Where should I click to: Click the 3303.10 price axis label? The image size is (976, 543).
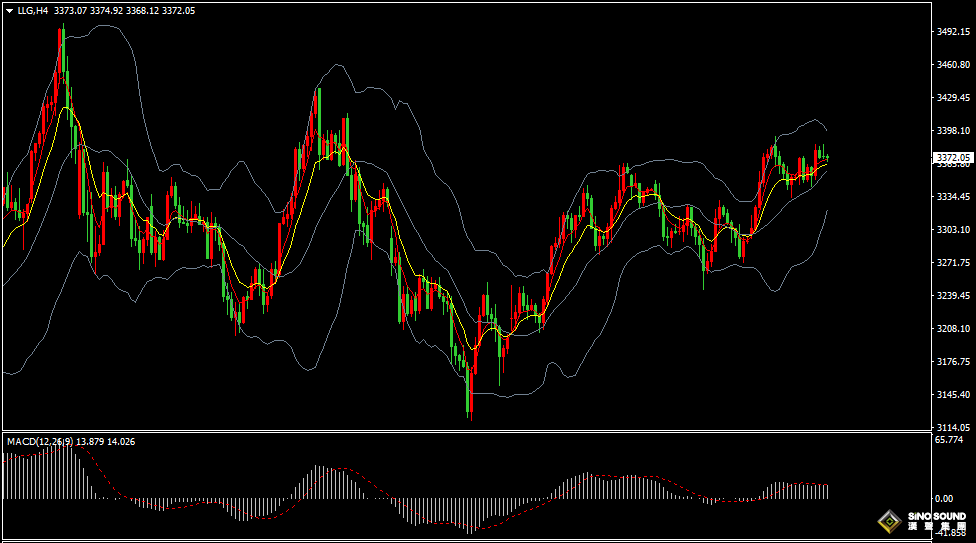pyautogui.click(x=952, y=230)
